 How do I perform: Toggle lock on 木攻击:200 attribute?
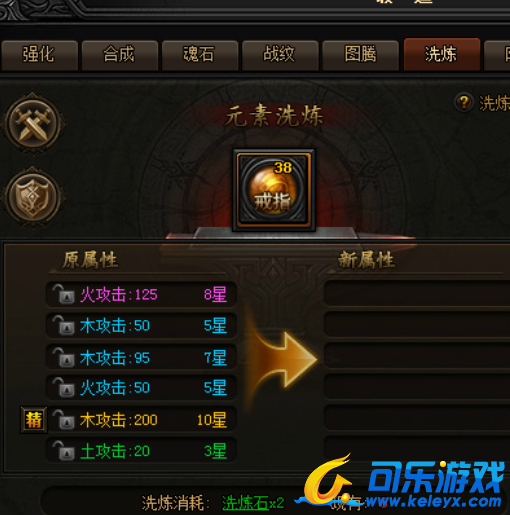tap(63, 420)
